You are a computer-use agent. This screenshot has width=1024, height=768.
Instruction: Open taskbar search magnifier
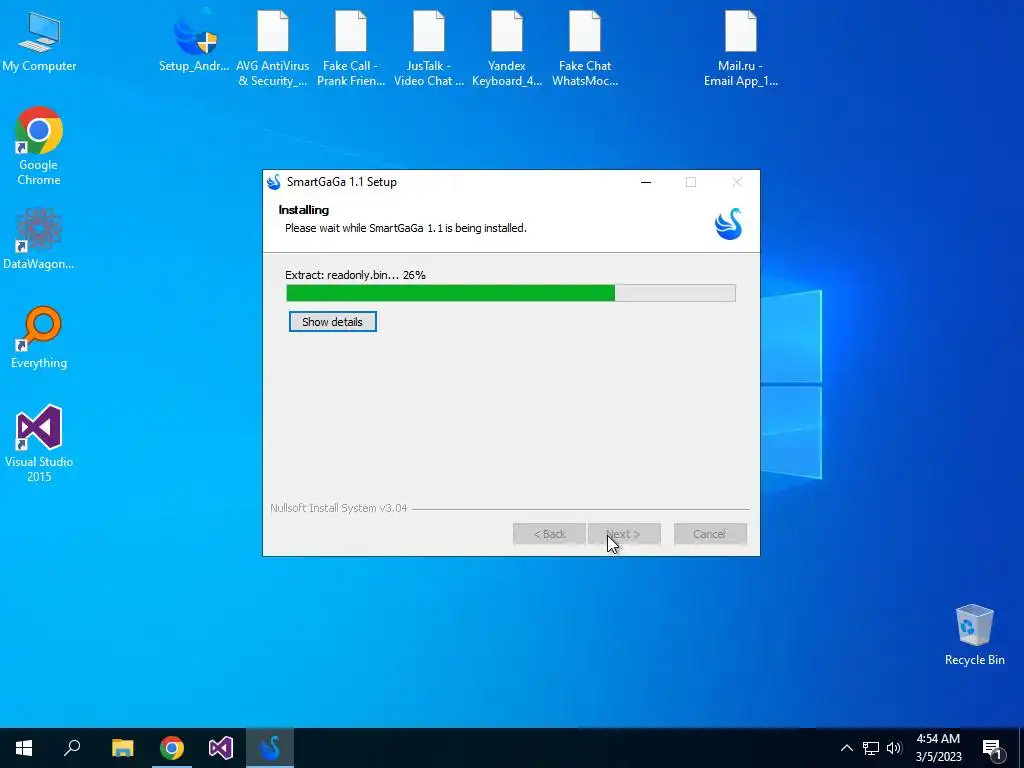click(72, 748)
